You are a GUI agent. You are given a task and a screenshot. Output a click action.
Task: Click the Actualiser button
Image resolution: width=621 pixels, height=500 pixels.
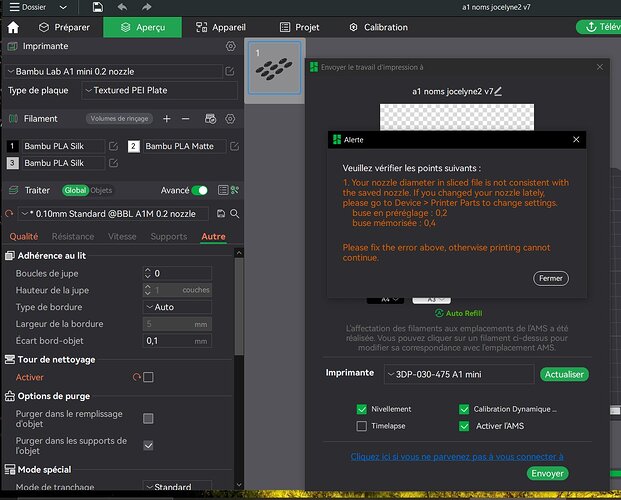564,374
